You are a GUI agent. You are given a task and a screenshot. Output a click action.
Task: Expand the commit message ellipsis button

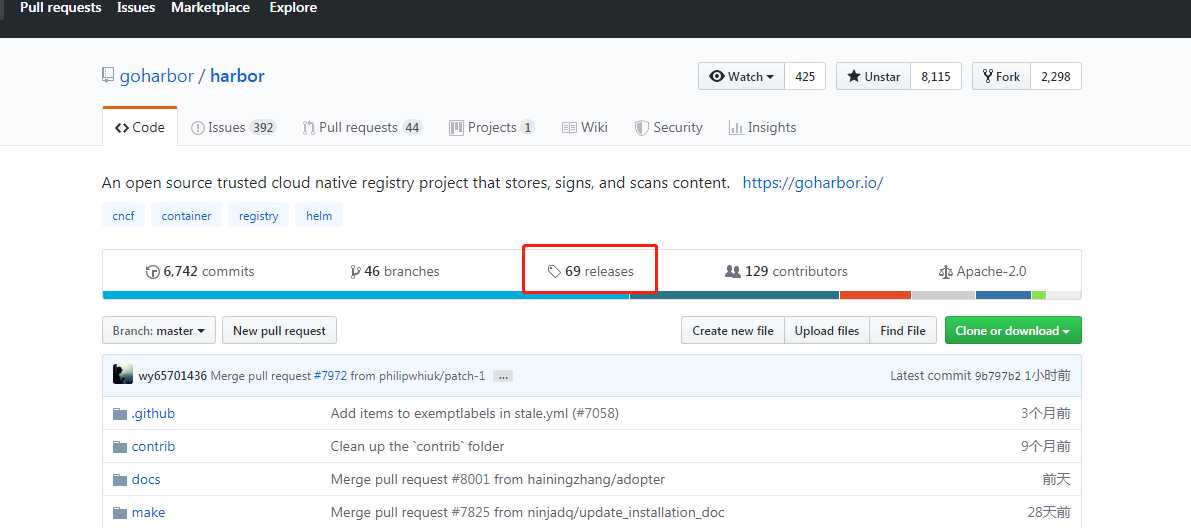click(503, 376)
